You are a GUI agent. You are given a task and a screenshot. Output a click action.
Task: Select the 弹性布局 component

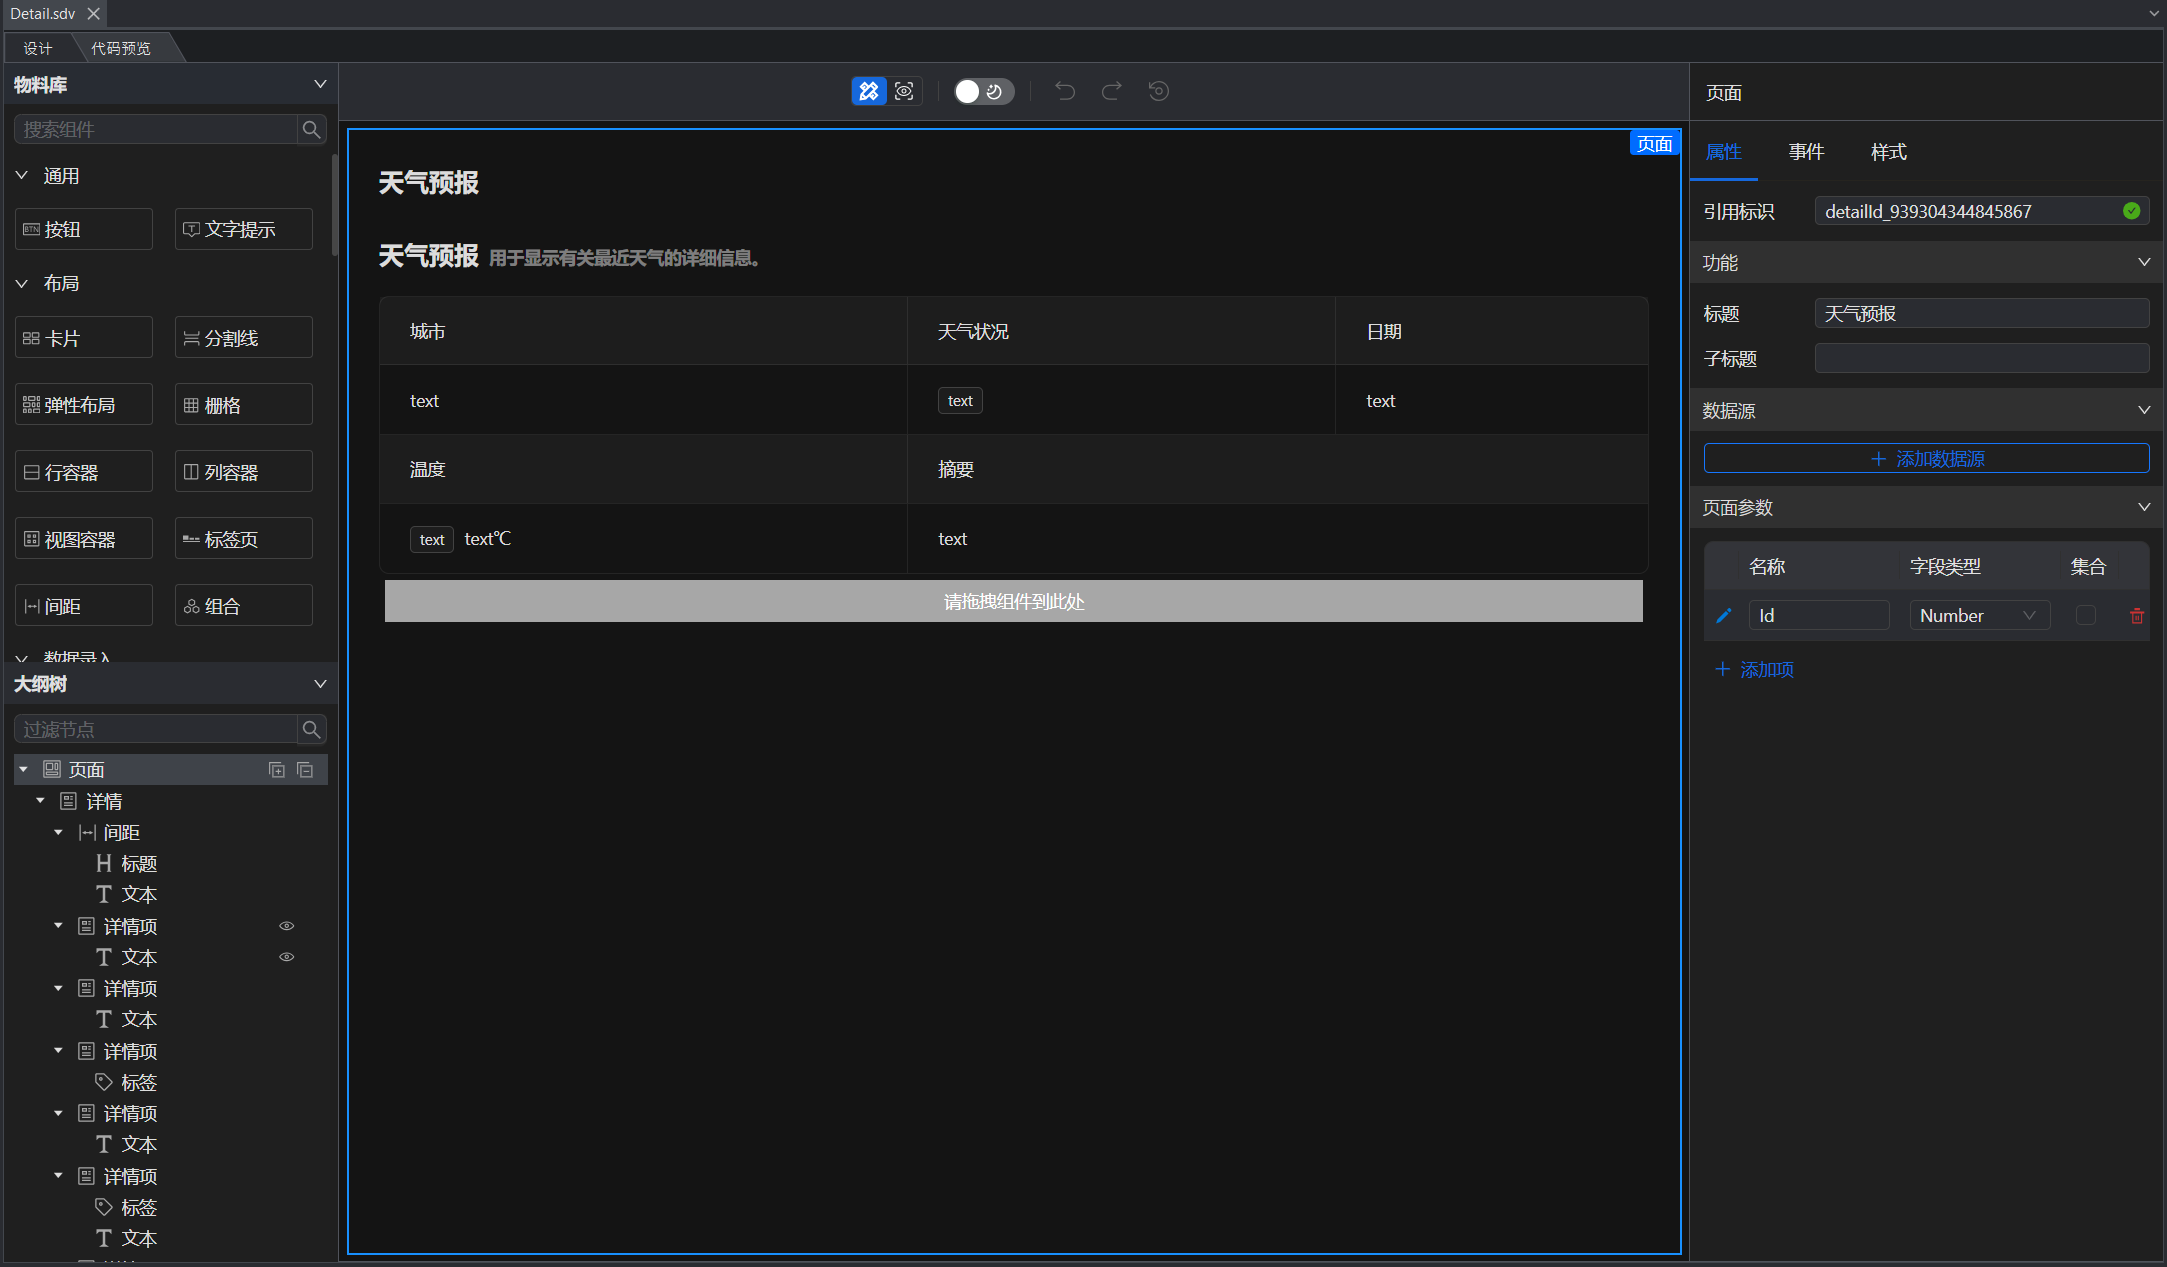click(x=84, y=405)
